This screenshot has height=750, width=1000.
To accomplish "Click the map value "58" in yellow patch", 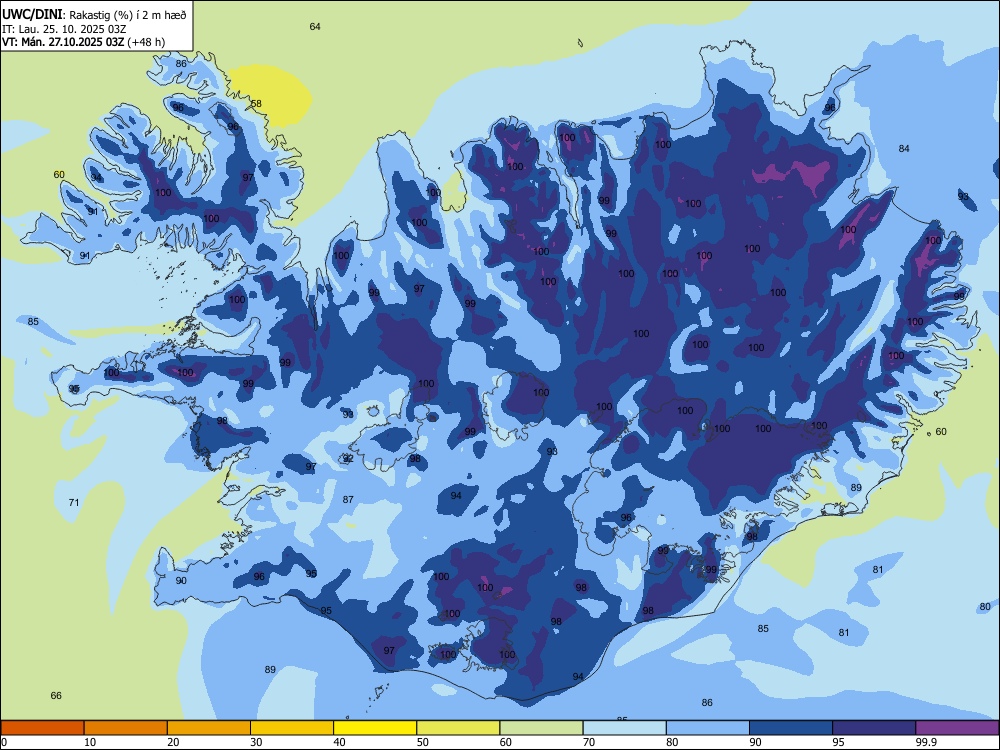I will [x=256, y=103].
